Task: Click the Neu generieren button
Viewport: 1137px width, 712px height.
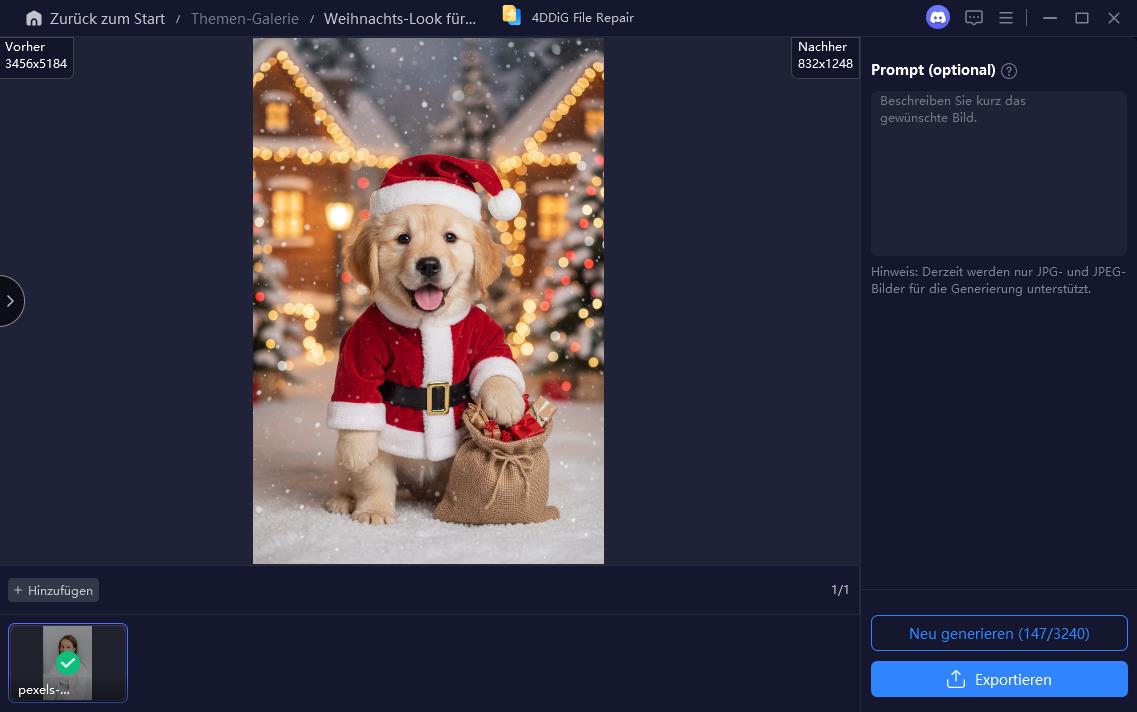Action: [x=999, y=633]
